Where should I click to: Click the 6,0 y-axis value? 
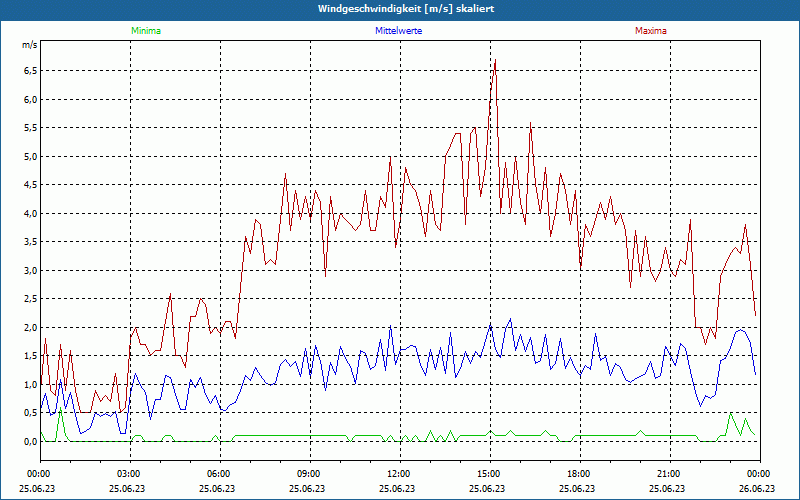pos(30,99)
